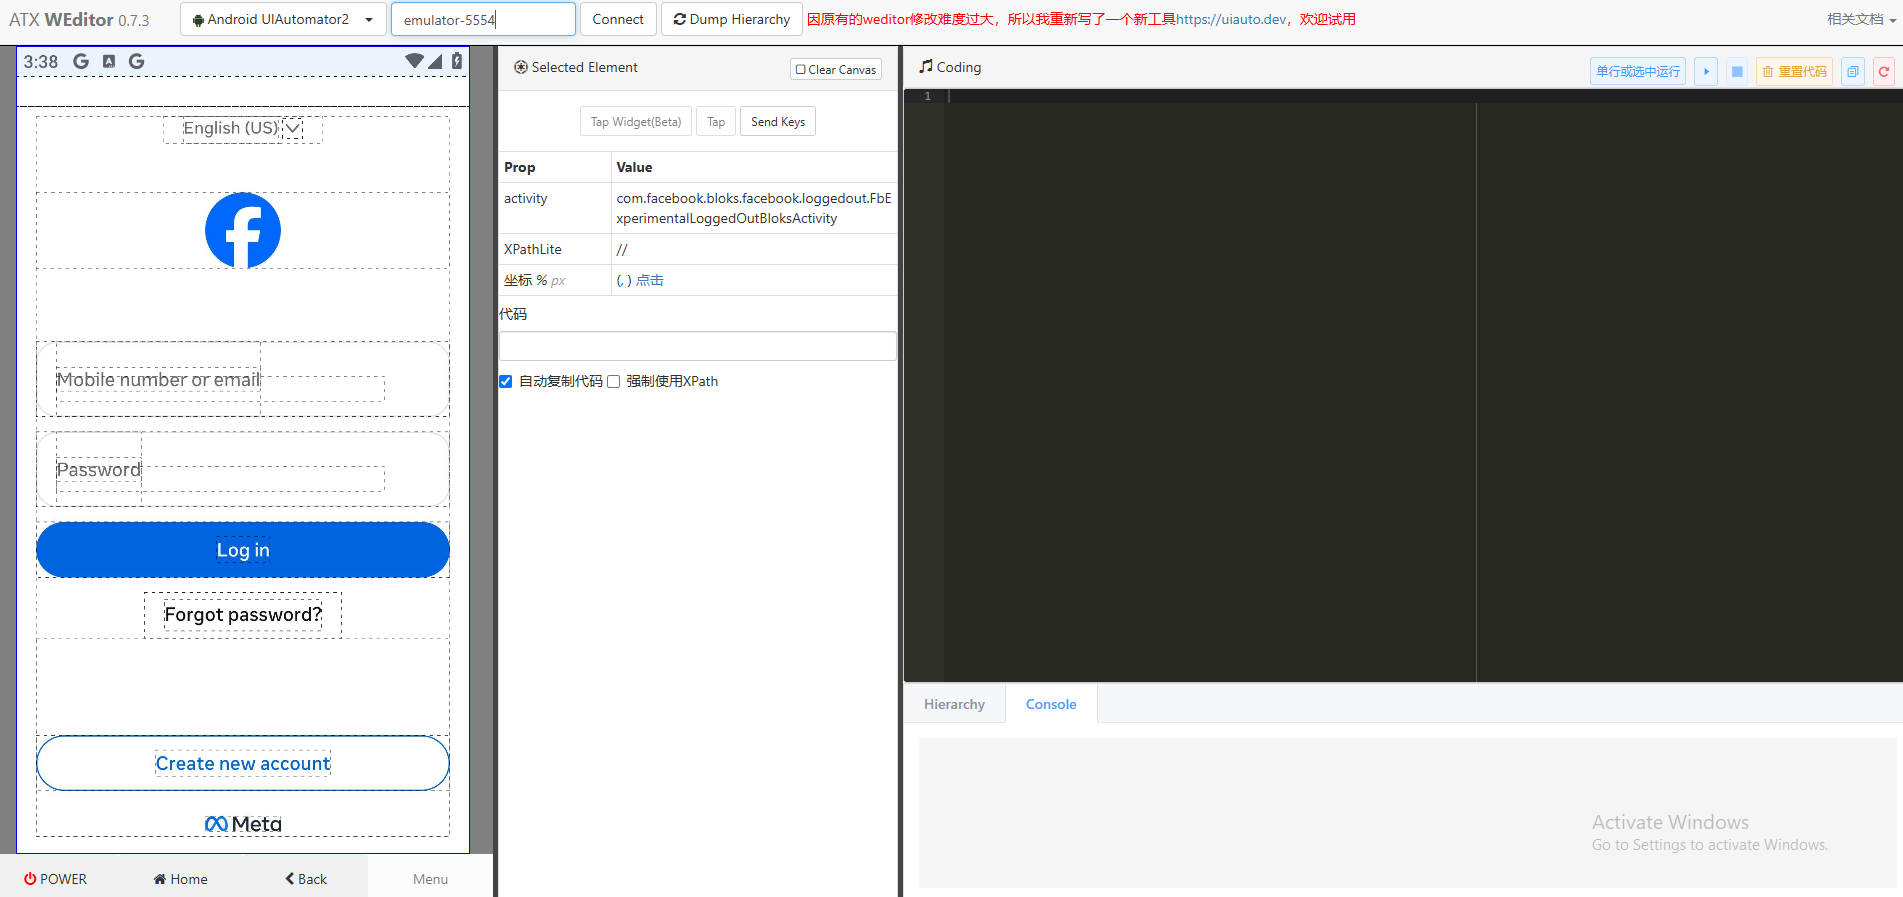Click the stop execution square icon
Screen dimensions: 1903x897
pos(1737,71)
